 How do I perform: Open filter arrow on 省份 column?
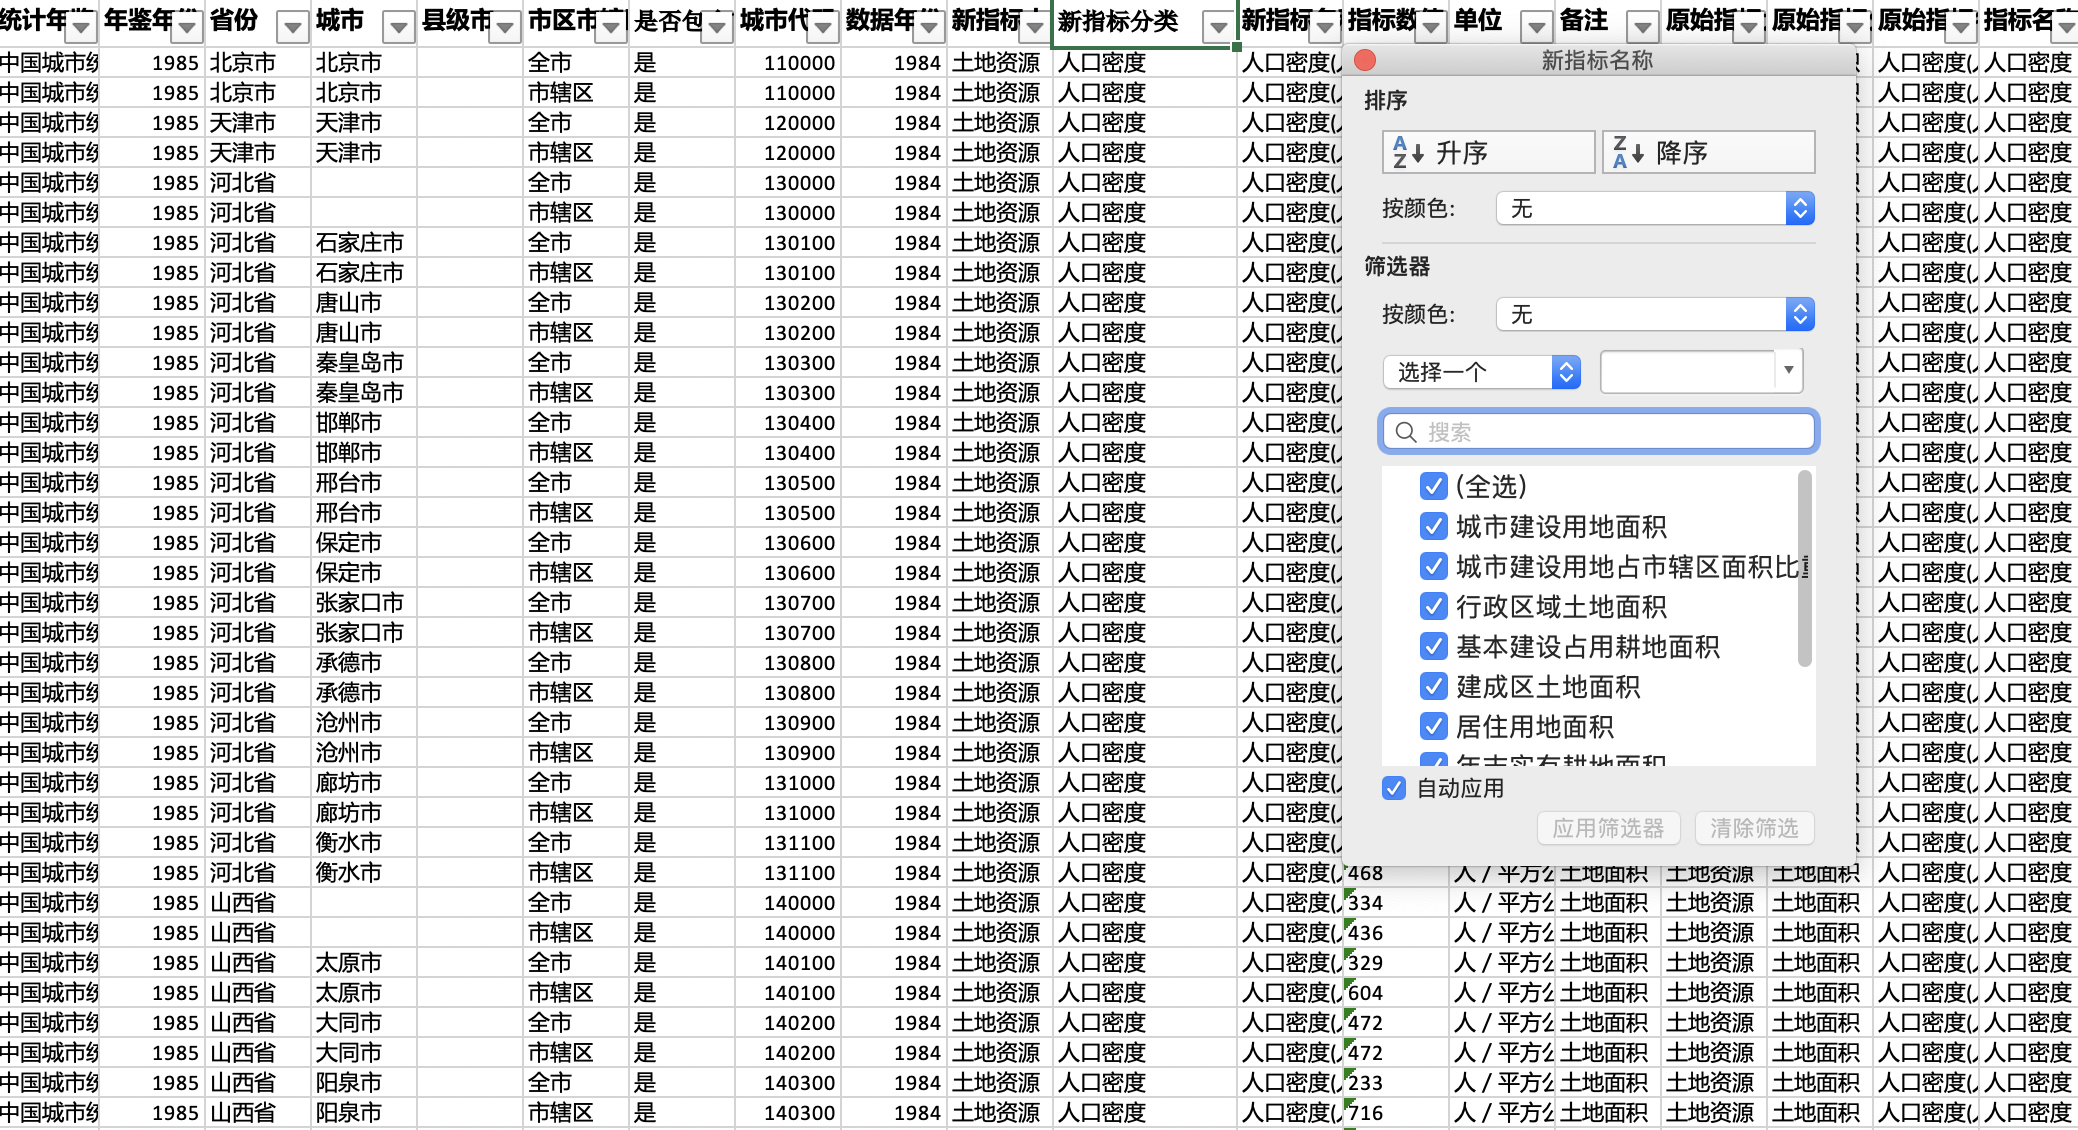pos(292,27)
